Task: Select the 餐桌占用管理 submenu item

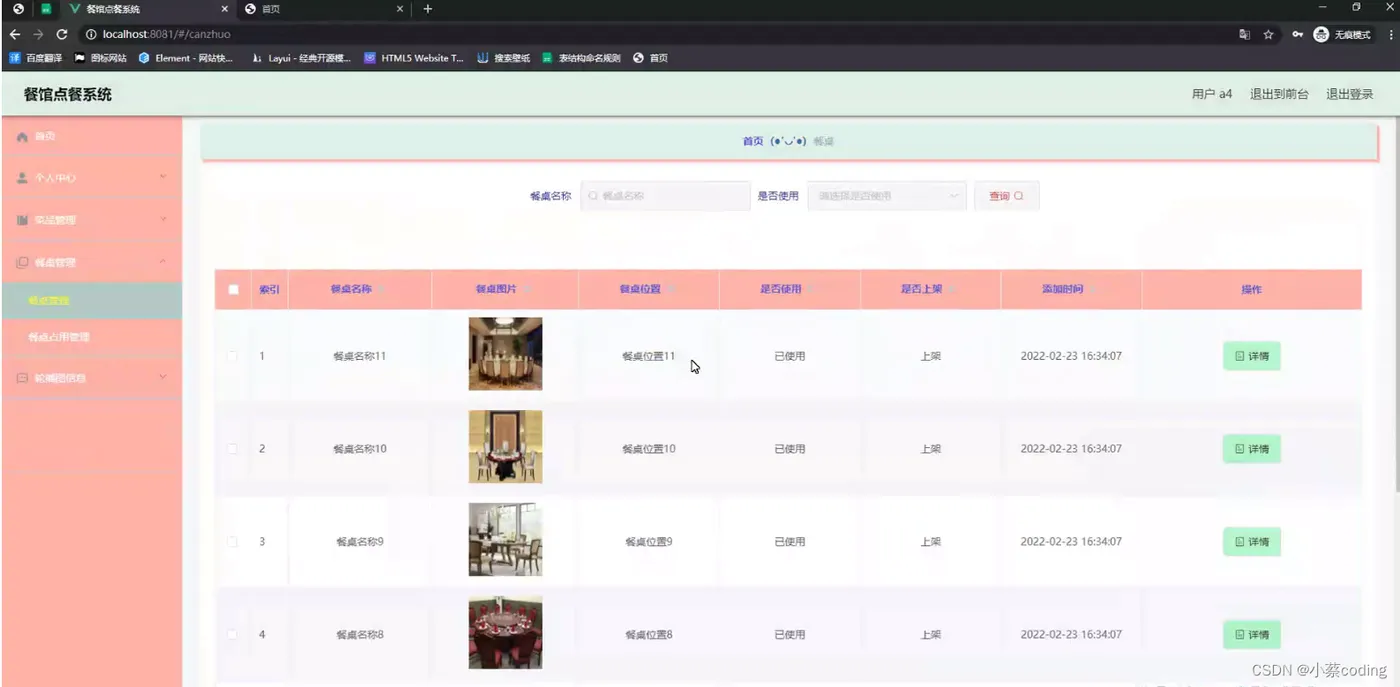Action: (91, 337)
